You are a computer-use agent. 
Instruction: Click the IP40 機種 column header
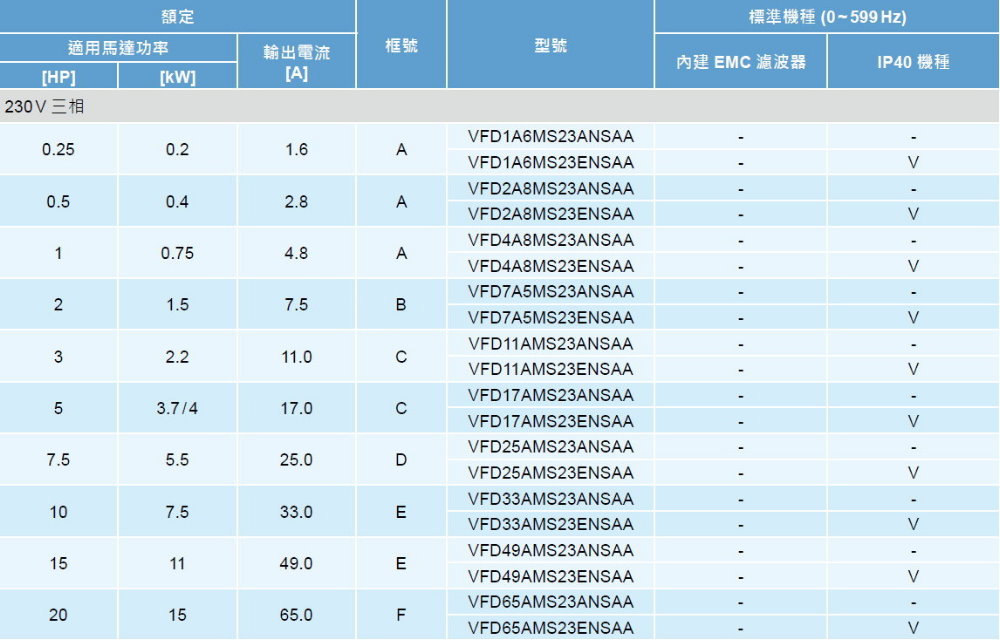(x=912, y=62)
